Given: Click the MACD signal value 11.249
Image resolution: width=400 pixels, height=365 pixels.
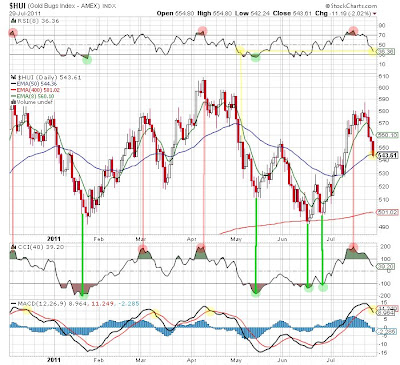Looking at the screenshot, I should click(x=101, y=304).
